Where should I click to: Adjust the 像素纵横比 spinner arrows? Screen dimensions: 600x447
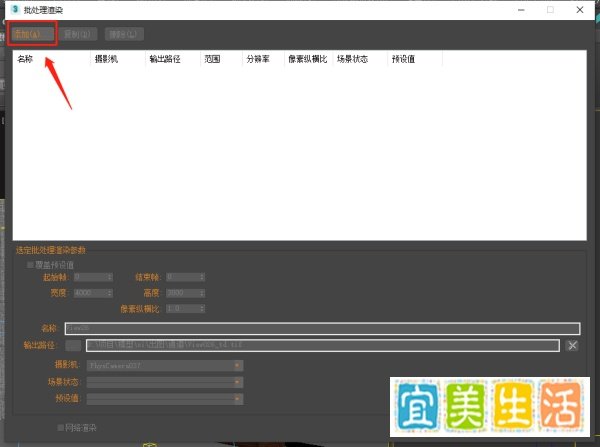click(202, 308)
